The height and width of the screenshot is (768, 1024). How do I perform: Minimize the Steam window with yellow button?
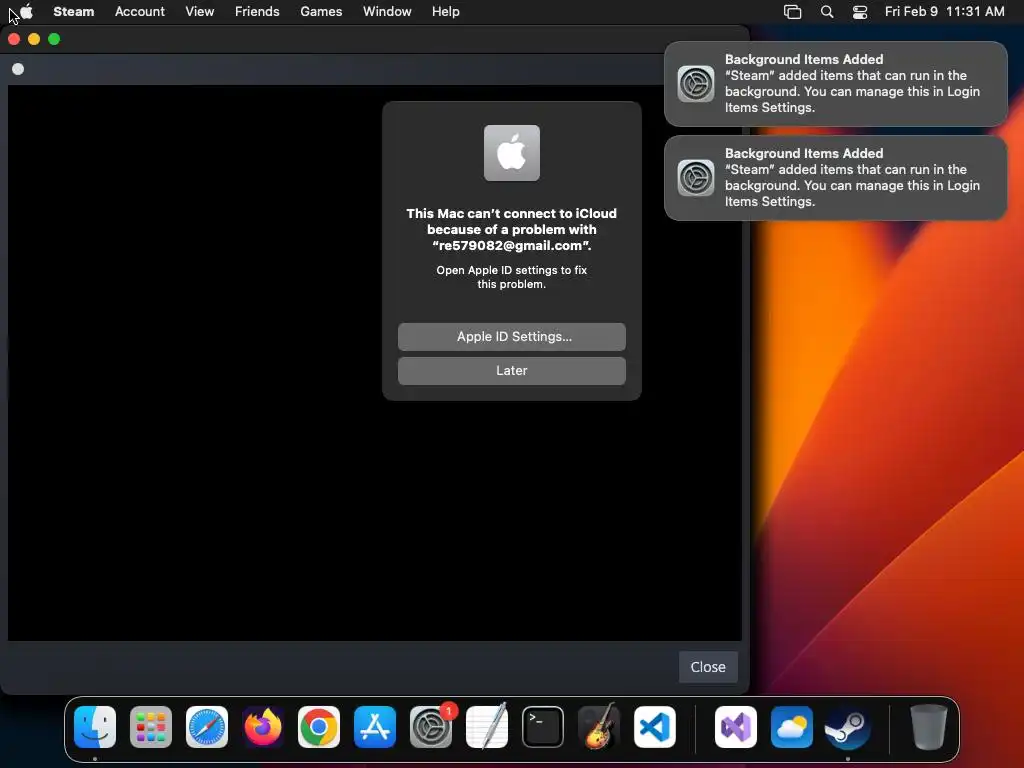tap(34, 39)
